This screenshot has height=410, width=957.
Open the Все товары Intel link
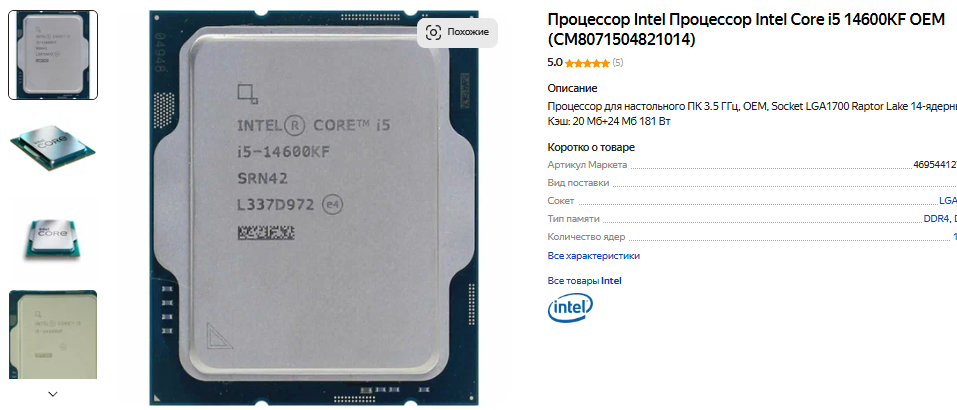tap(585, 281)
